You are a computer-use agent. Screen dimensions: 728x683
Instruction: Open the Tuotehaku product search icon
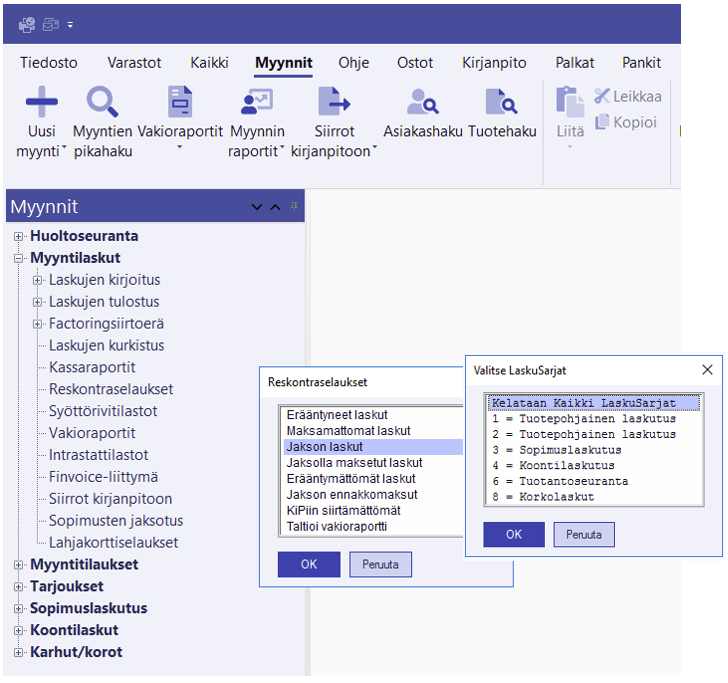(501, 102)
